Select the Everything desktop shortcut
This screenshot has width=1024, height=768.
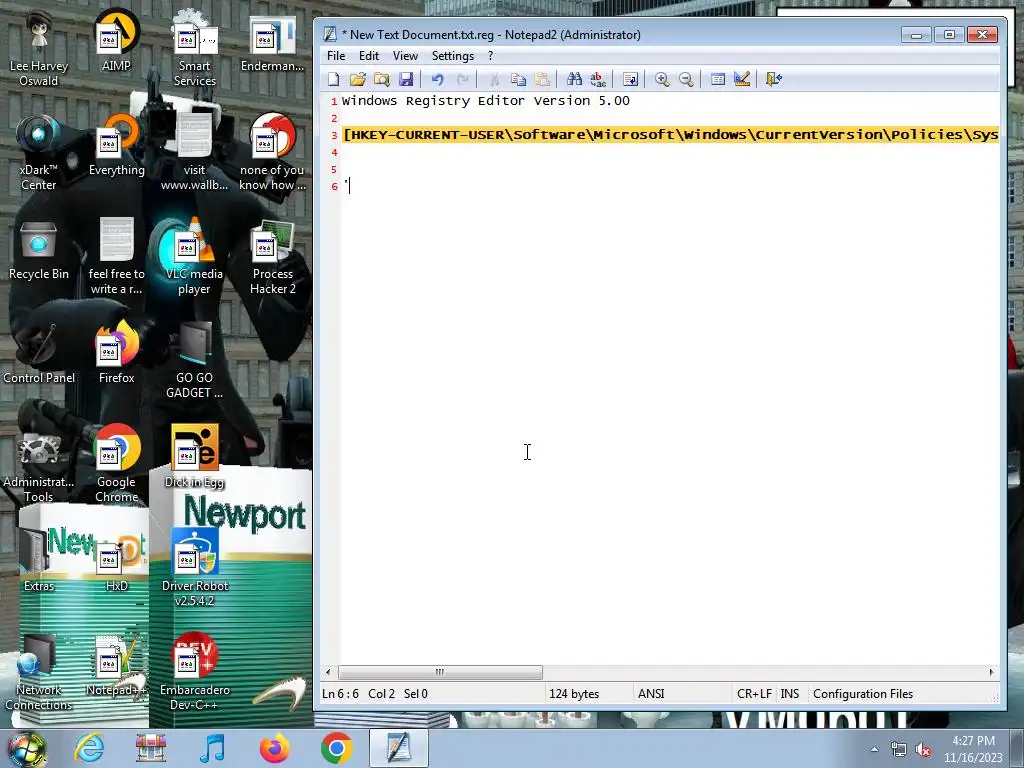tap(116, 145)
